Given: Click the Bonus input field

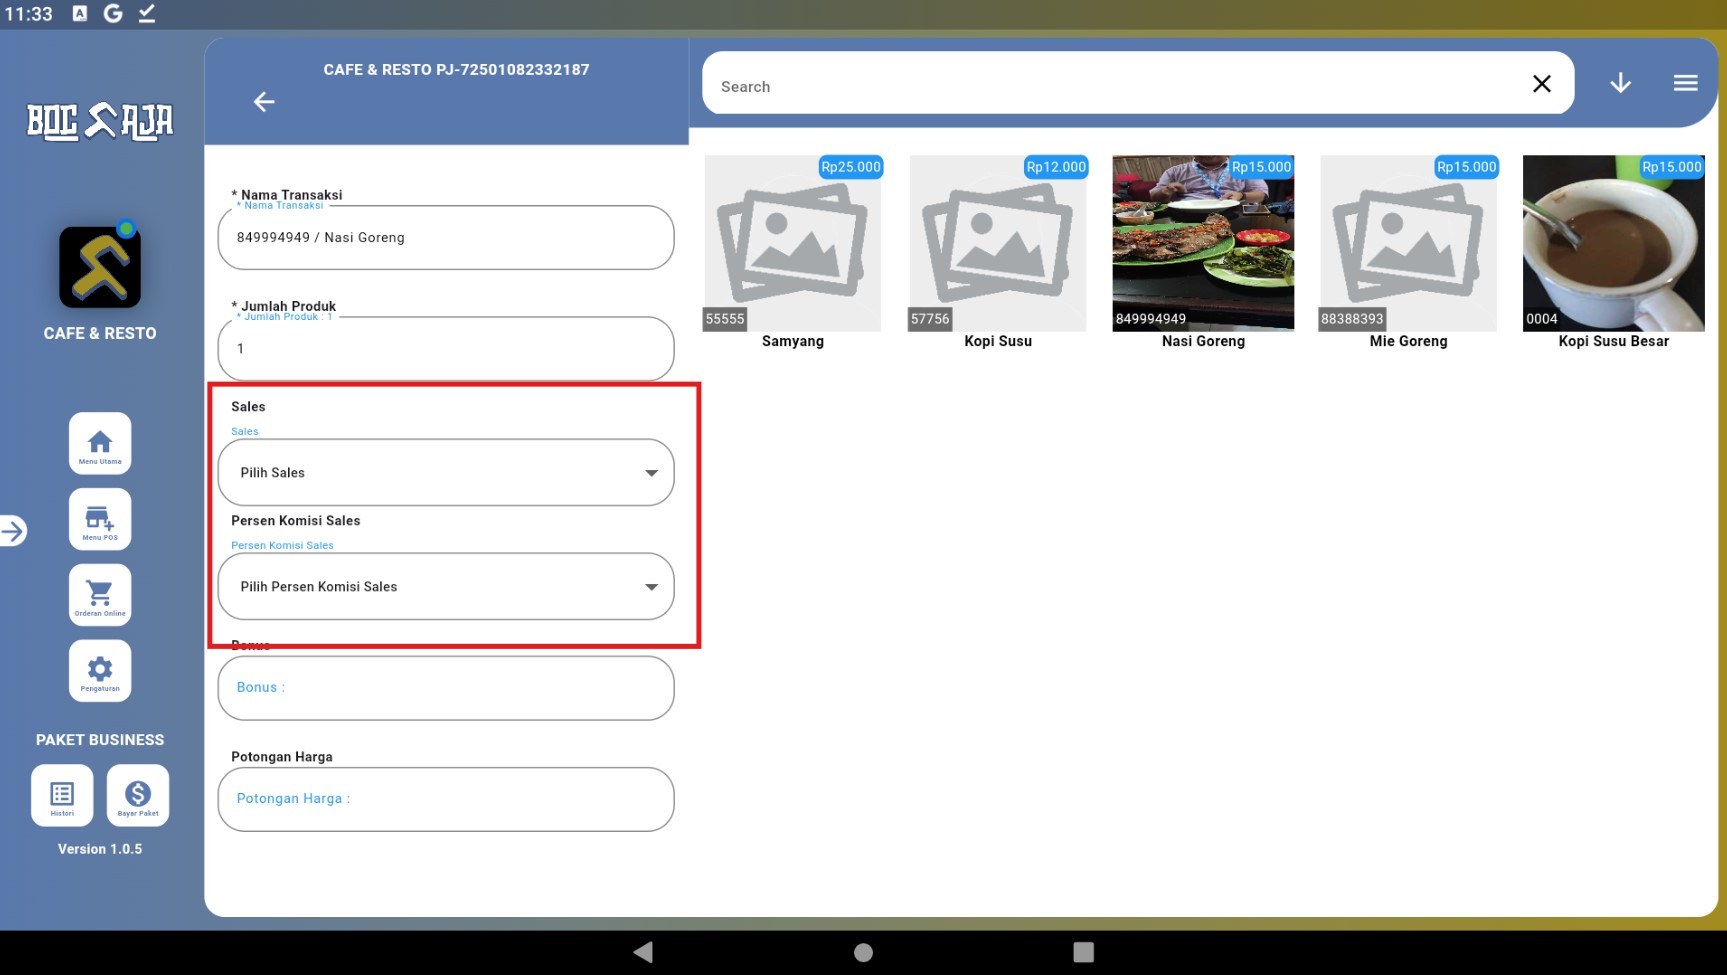Looking at the screenshot, I should (x=446, y=688).
